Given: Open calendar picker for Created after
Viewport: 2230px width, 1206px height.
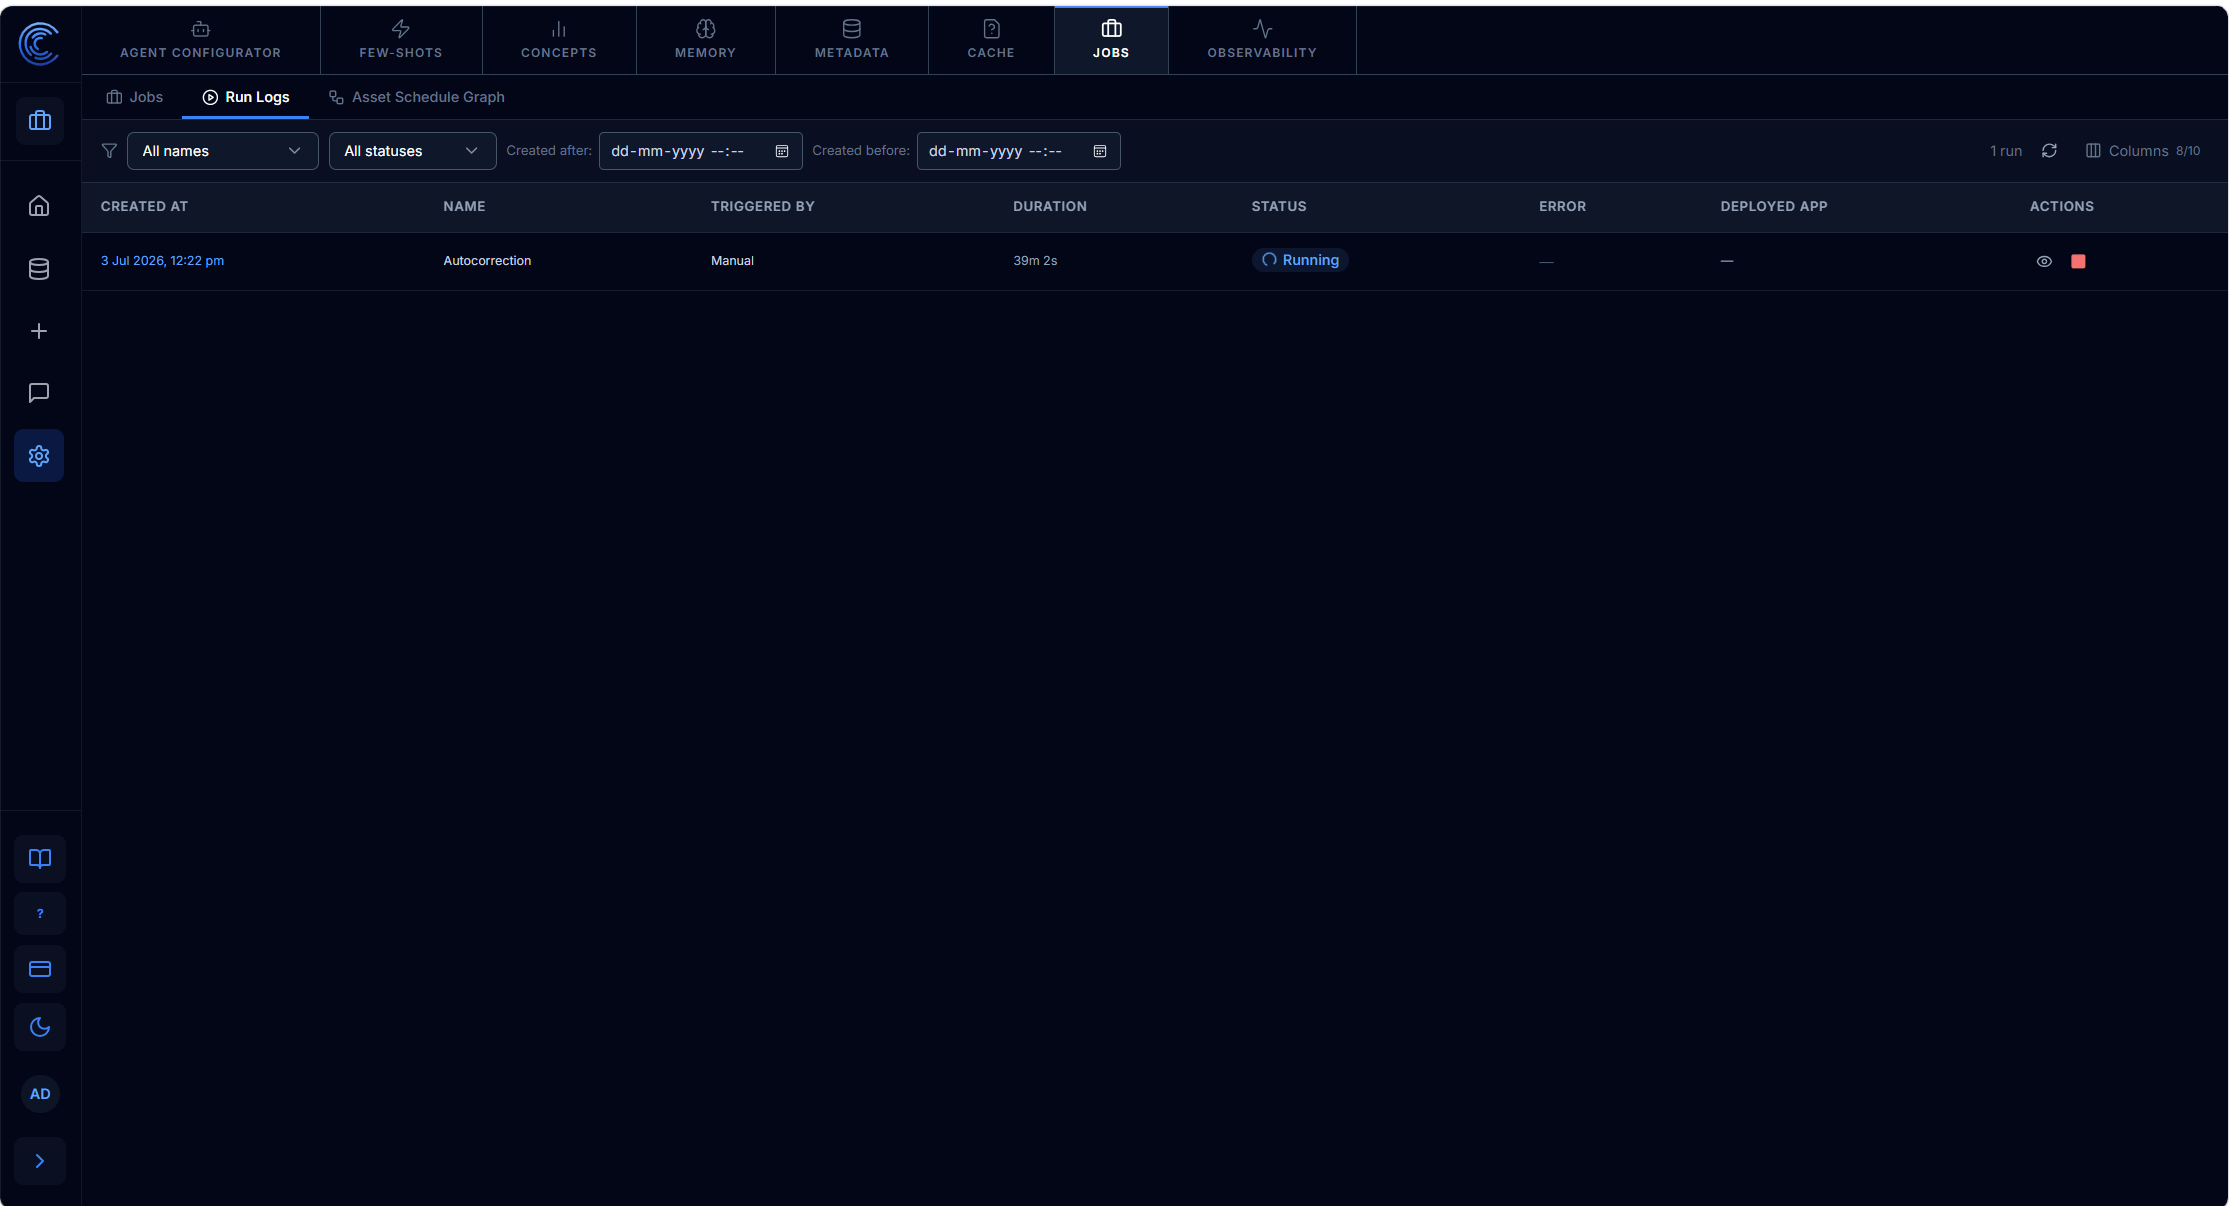Looking at the screenshot, I should [x=782, y=151].
